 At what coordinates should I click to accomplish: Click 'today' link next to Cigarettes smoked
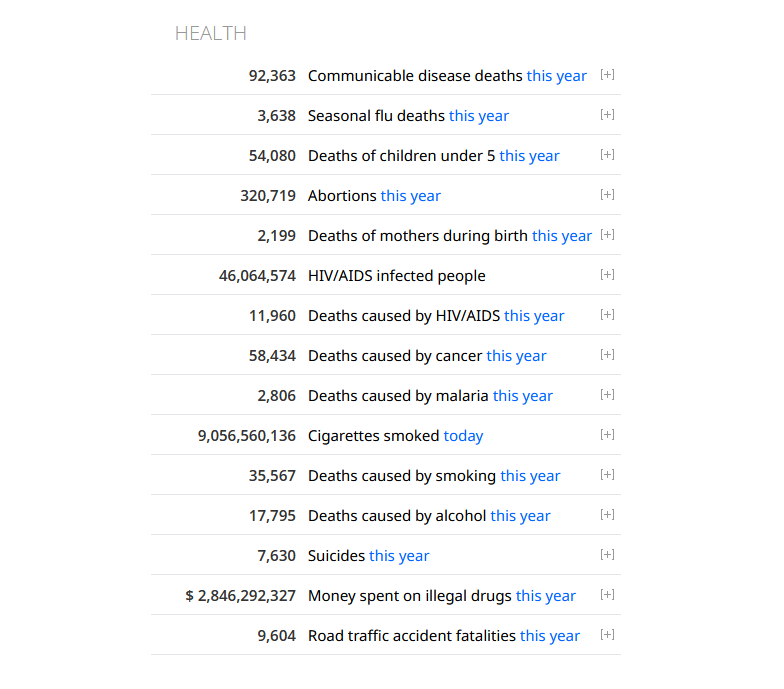point(464,436)
